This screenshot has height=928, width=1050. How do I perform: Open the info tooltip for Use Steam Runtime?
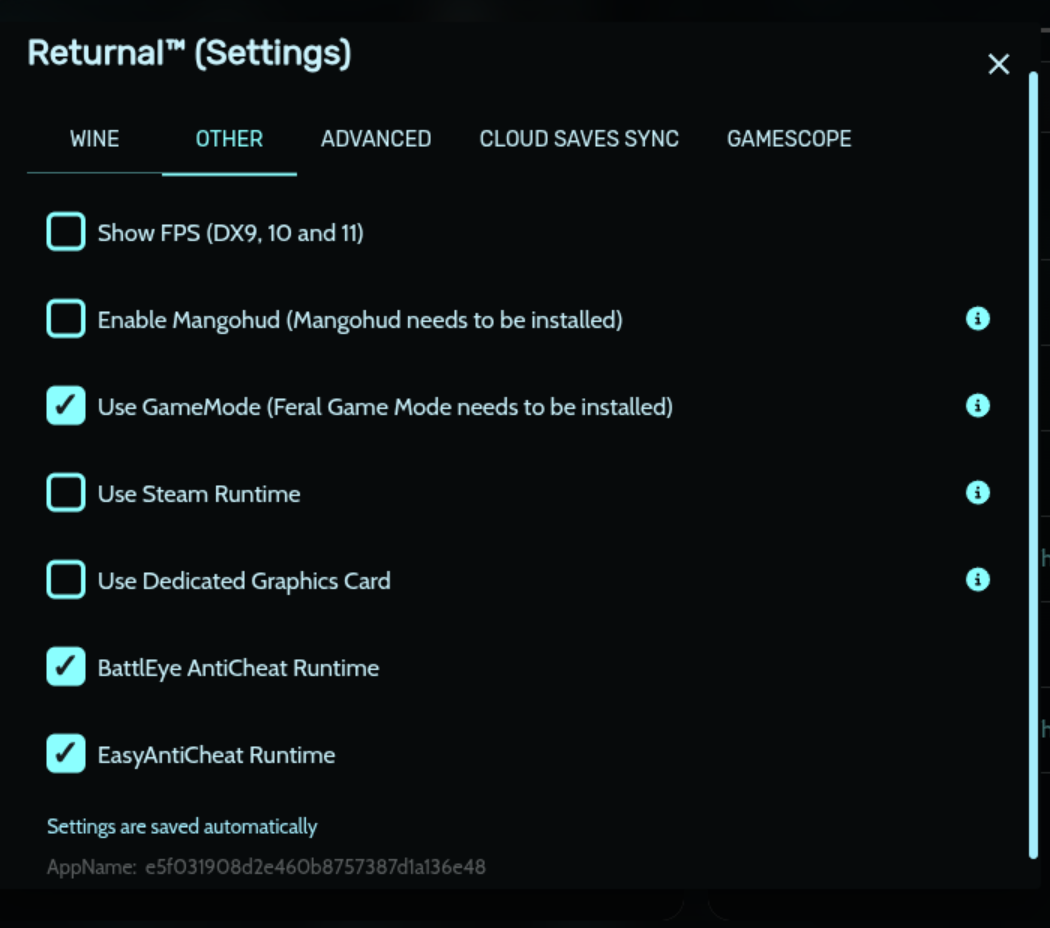[977, 493]
